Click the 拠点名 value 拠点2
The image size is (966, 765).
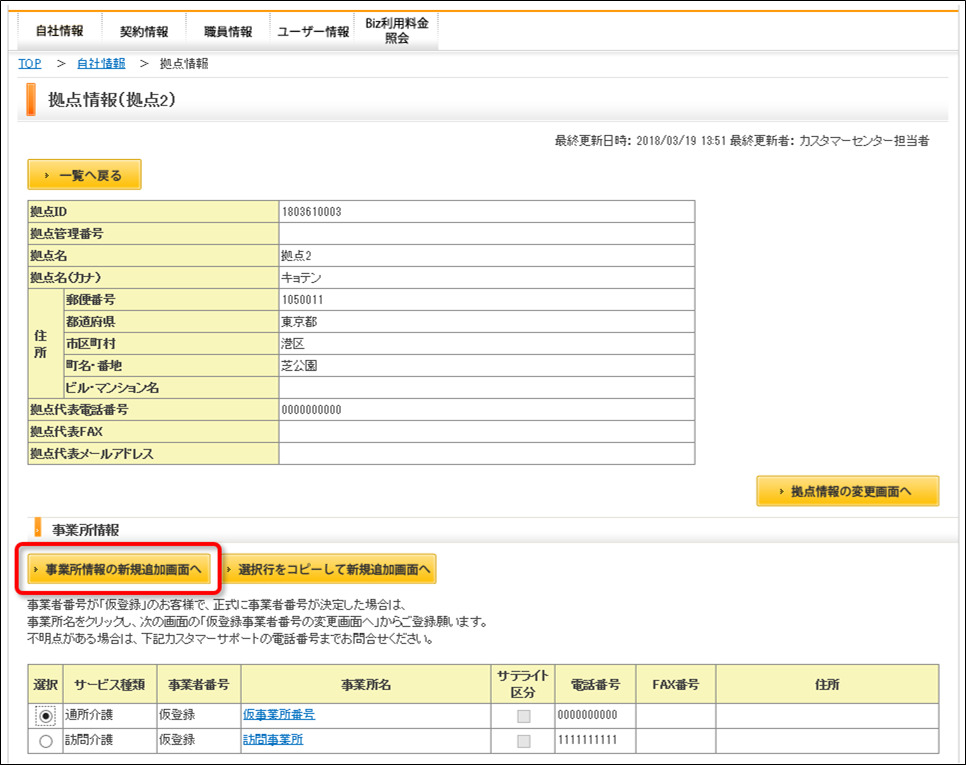point(296,256)
